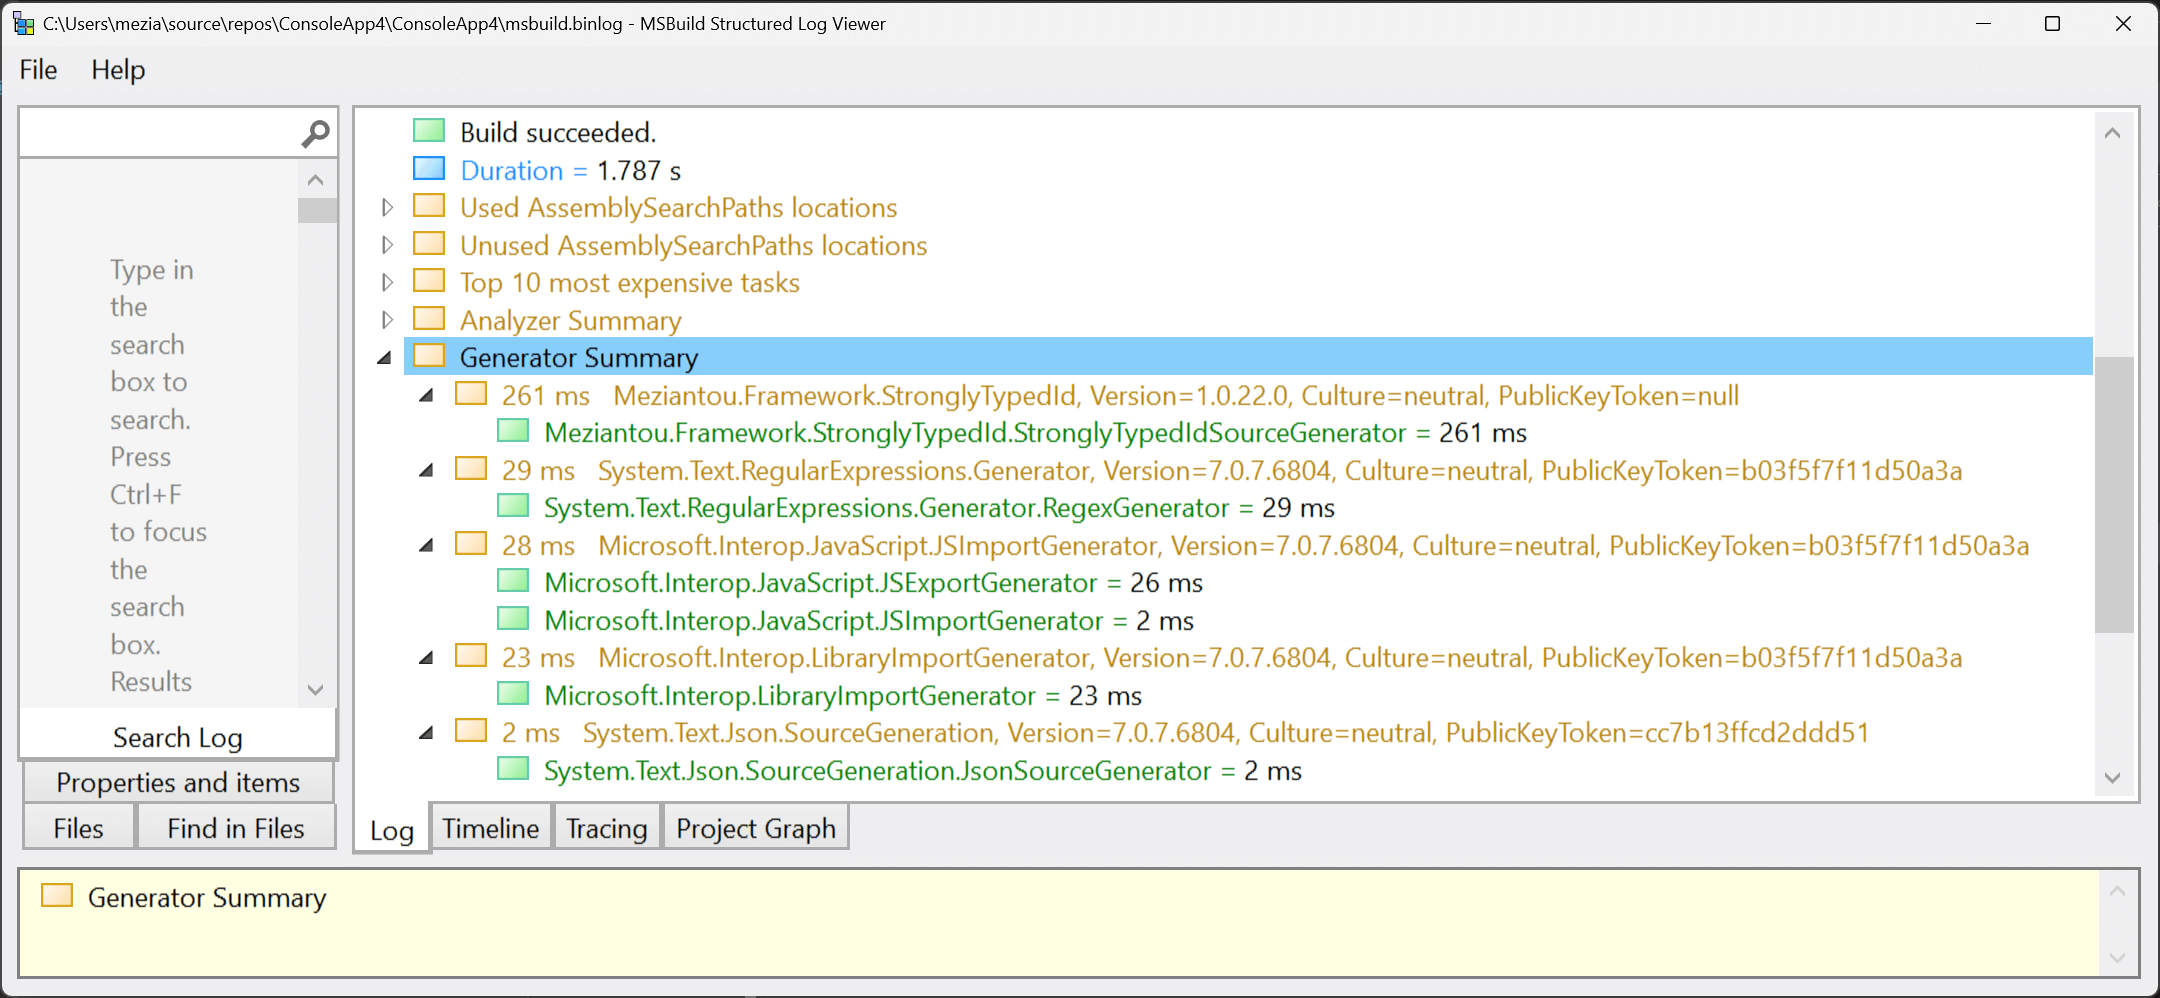Click the app icon in the title bar
2160x998 pixels.
[x=23, y=23]
